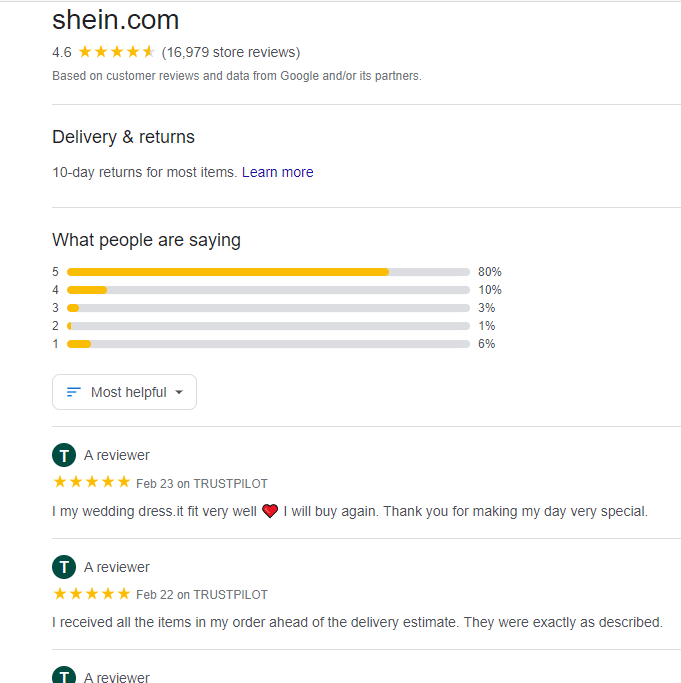Click the 4.6 star rating icons under shein.com
681x683 pixels.
coord(116,52)
